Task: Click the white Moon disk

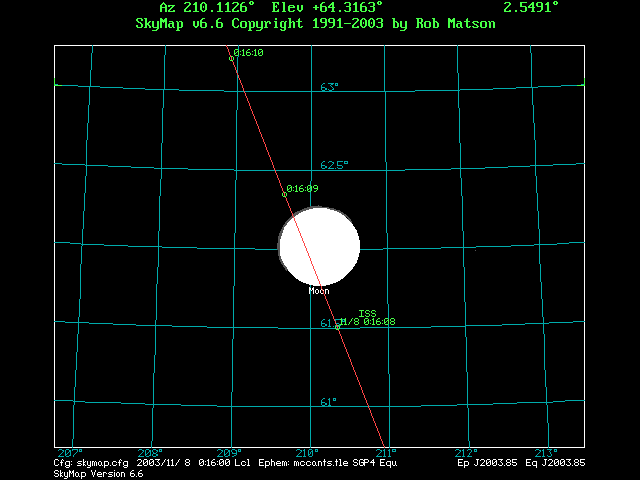Action: 319,248
